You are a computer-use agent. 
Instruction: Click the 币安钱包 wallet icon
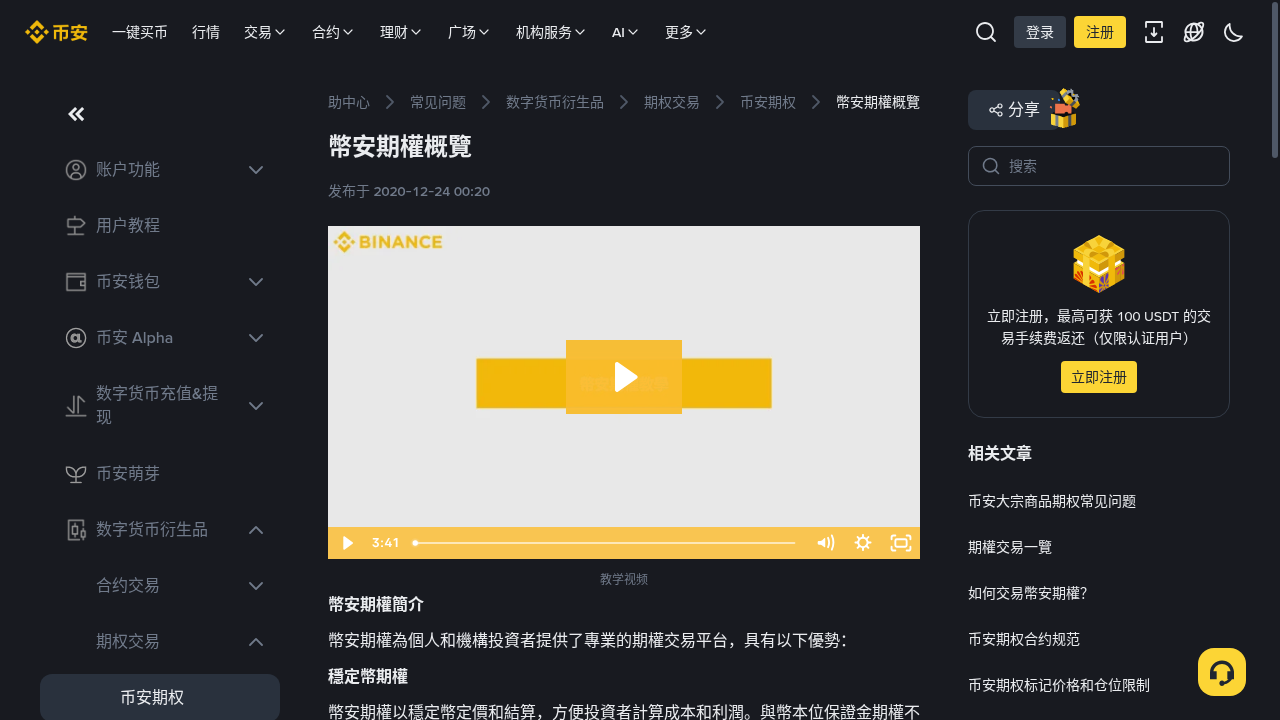pyautogui.click(x=76, y=282)
